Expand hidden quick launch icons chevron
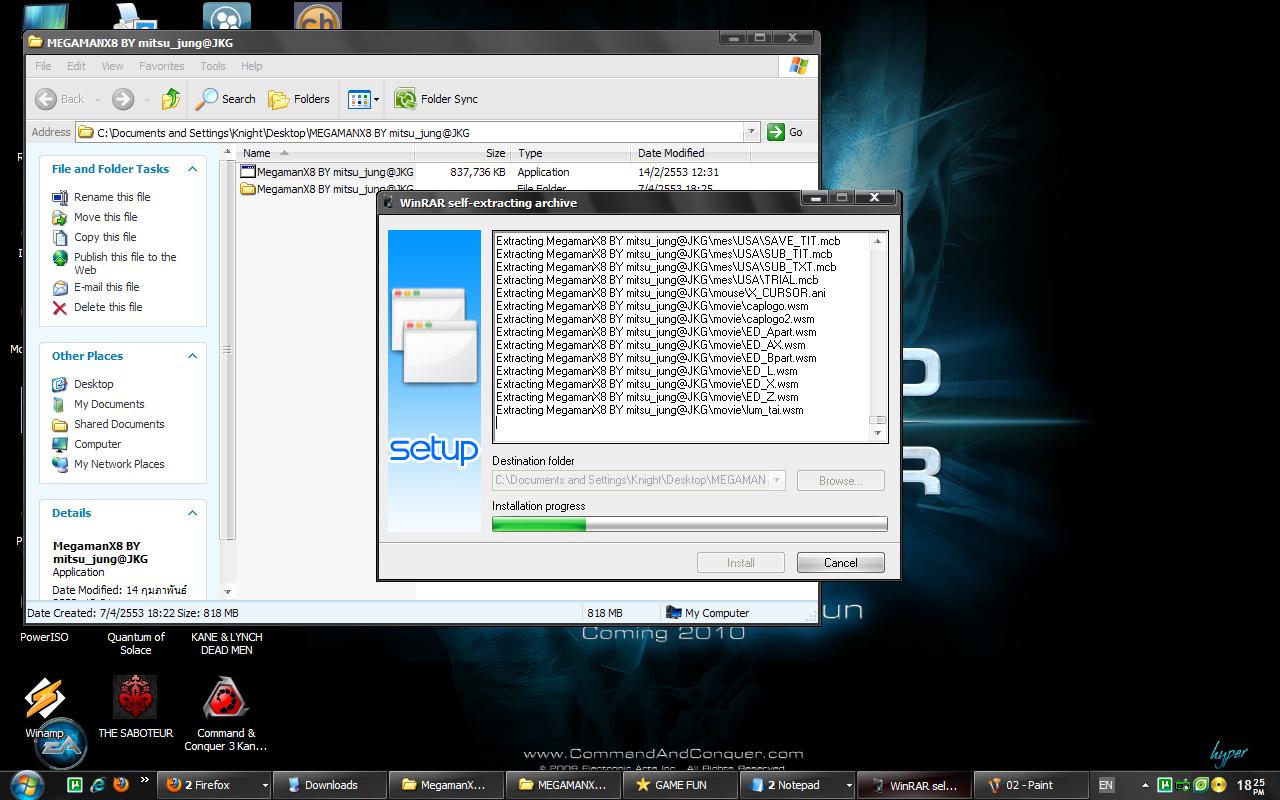The height and width of the screenshot is (800, 1280). click(x=145, y=779)
